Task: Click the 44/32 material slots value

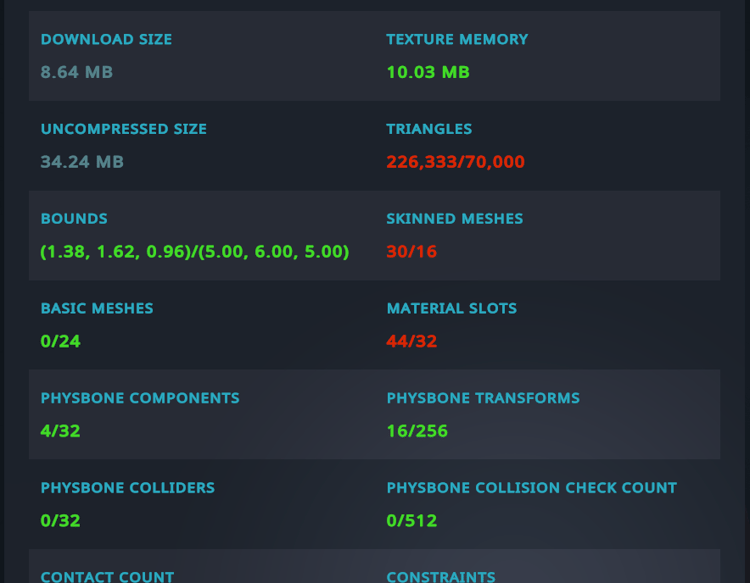Action: click(x=411, y=341)
